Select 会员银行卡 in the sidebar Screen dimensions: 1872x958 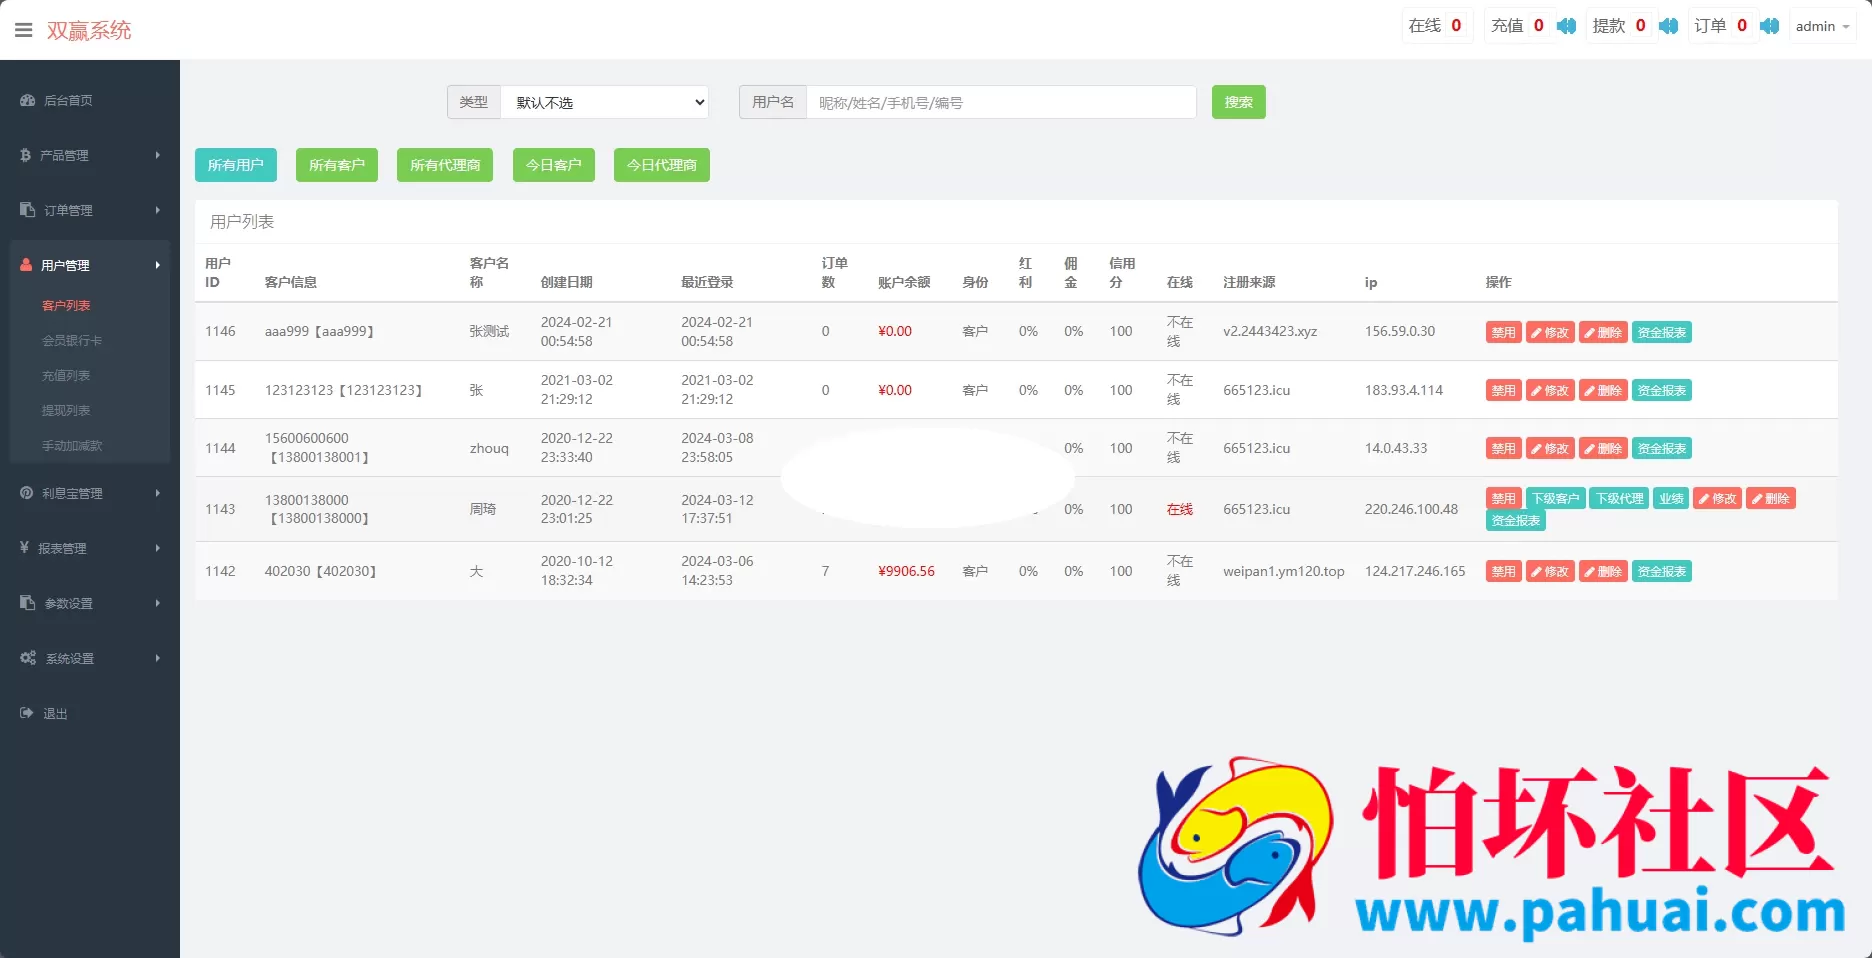pyautogui.click(x=71, y=340)
